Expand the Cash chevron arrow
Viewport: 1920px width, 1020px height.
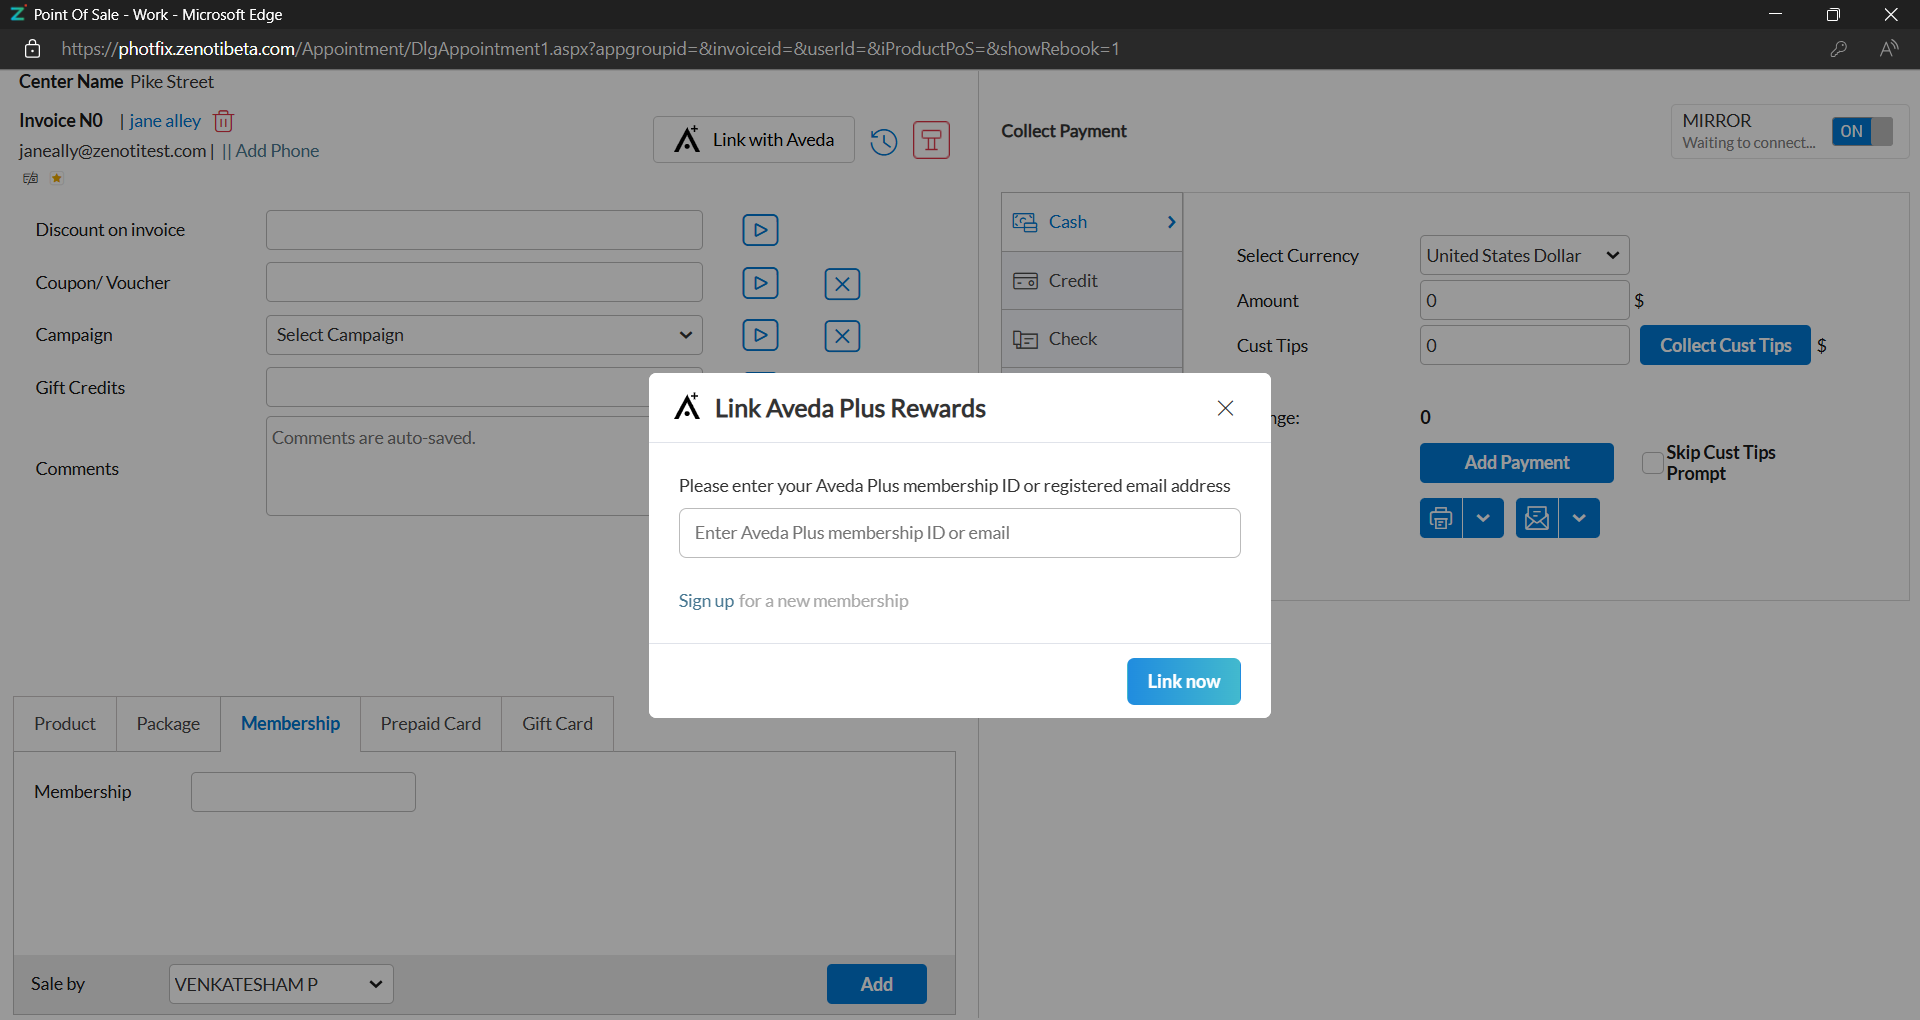(x=1171, y=222)
